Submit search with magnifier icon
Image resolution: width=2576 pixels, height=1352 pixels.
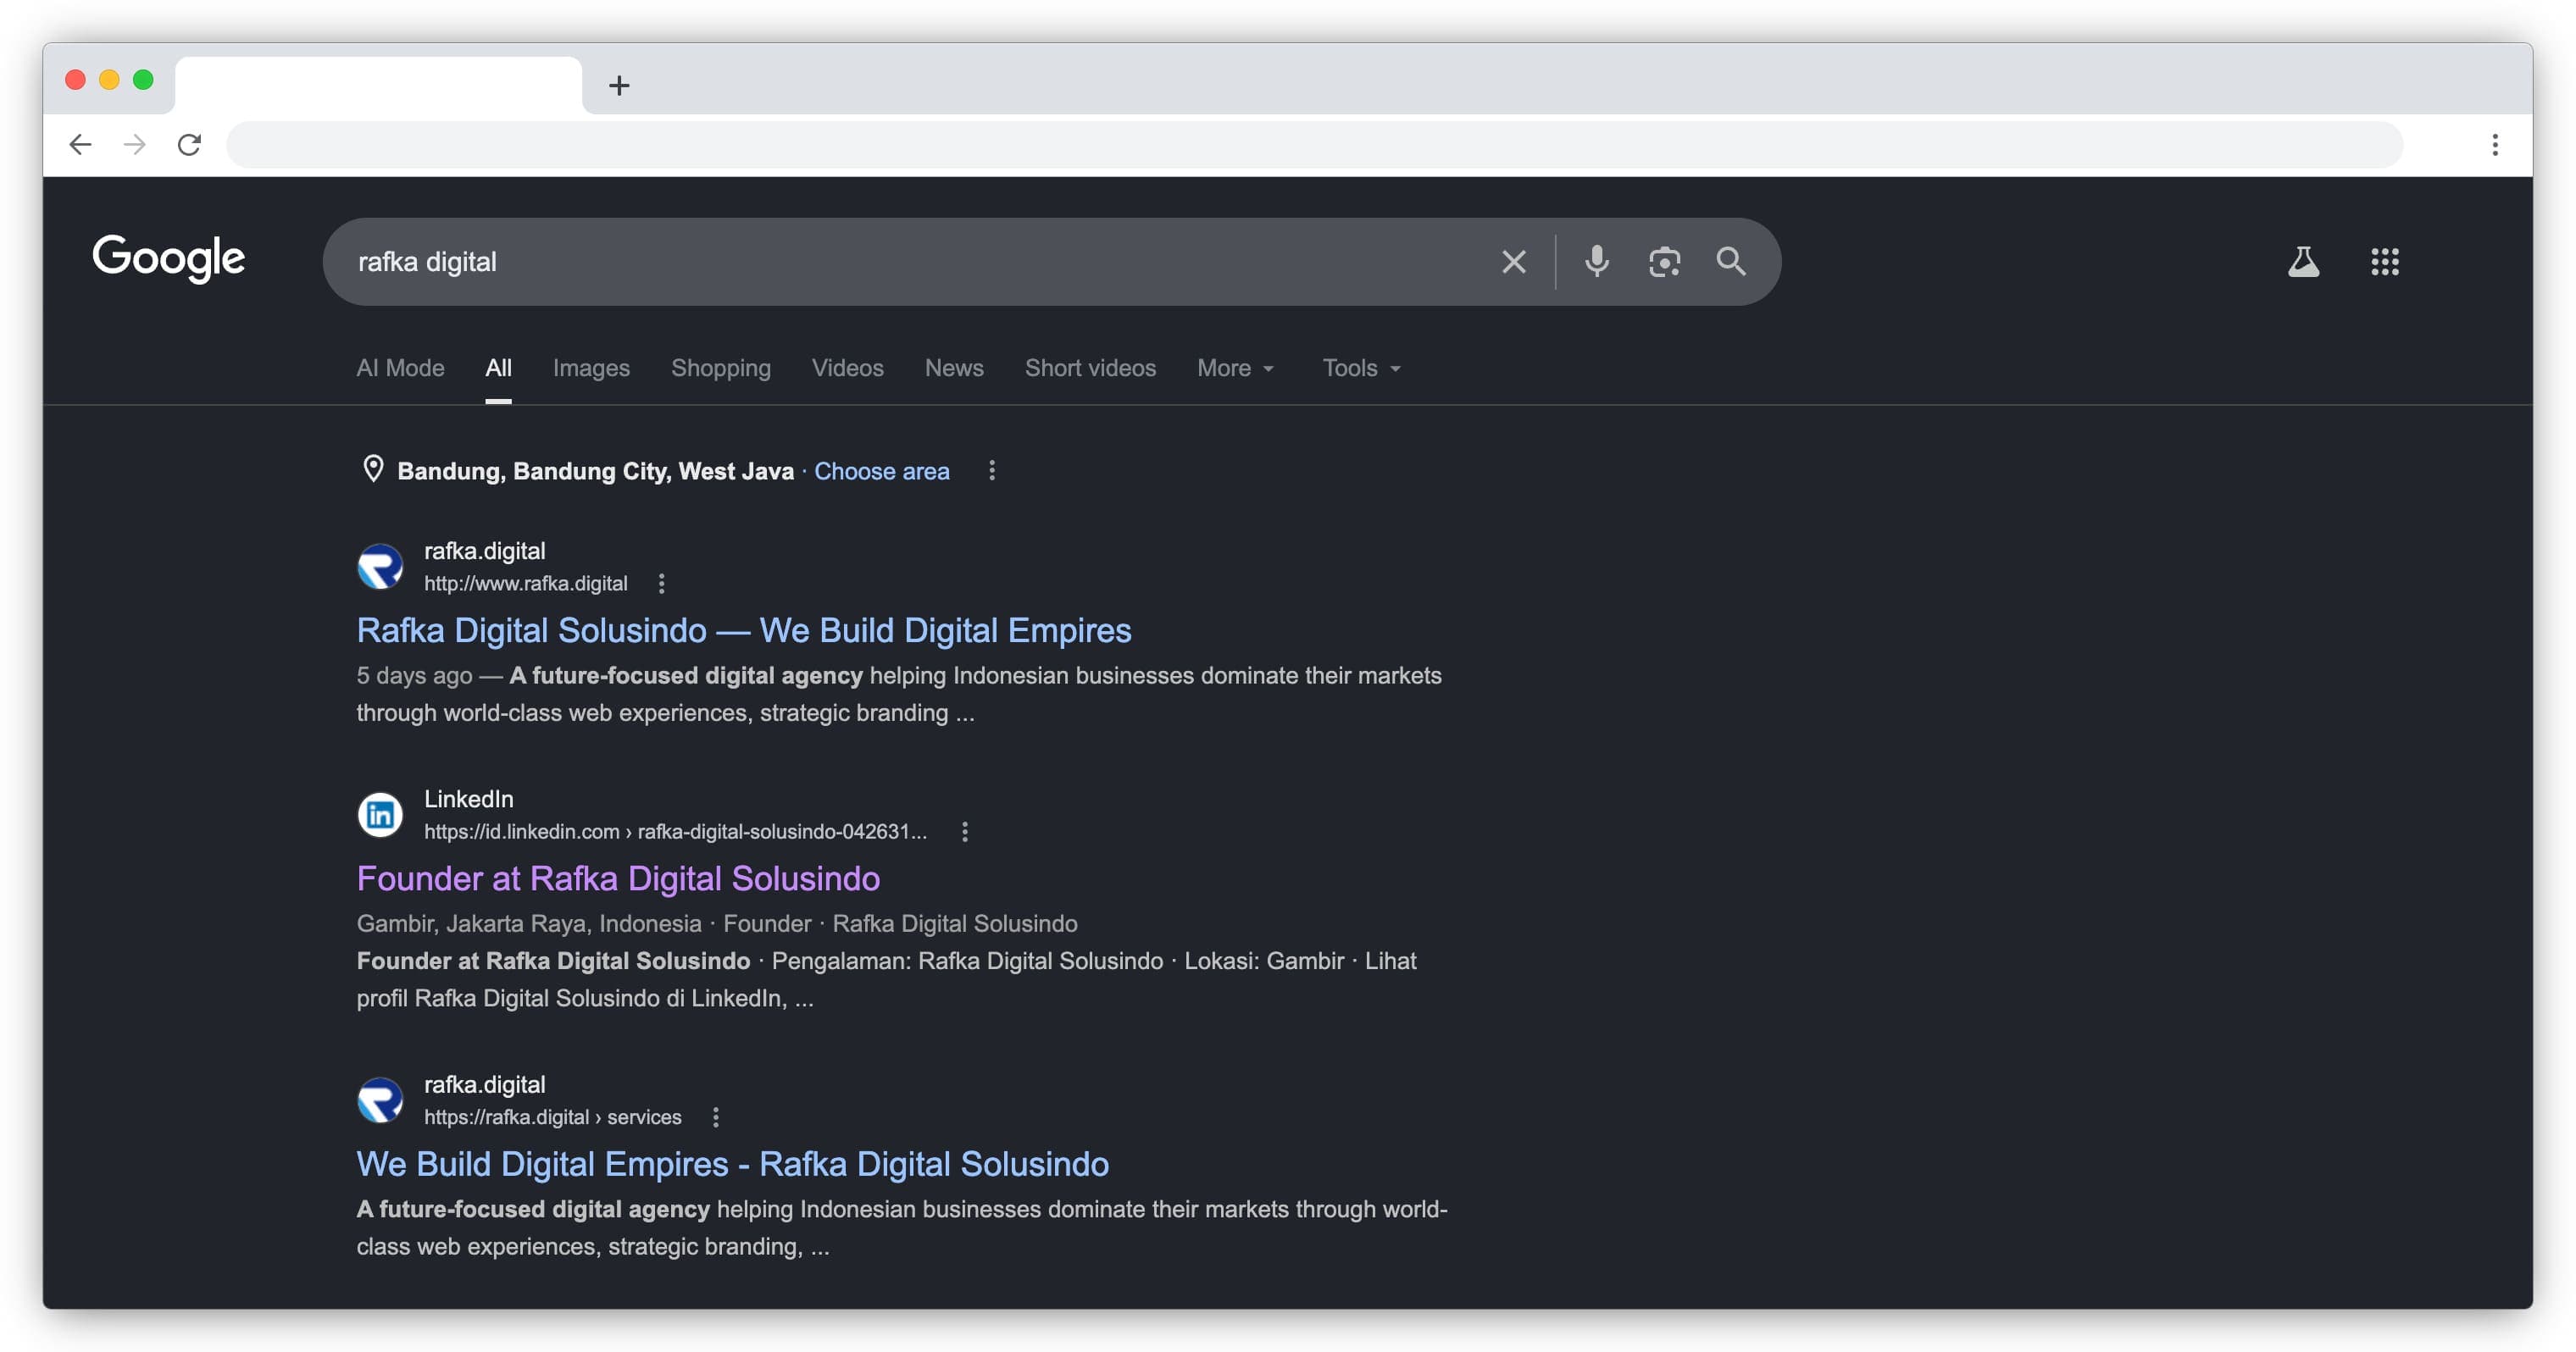pos(1731,262)
